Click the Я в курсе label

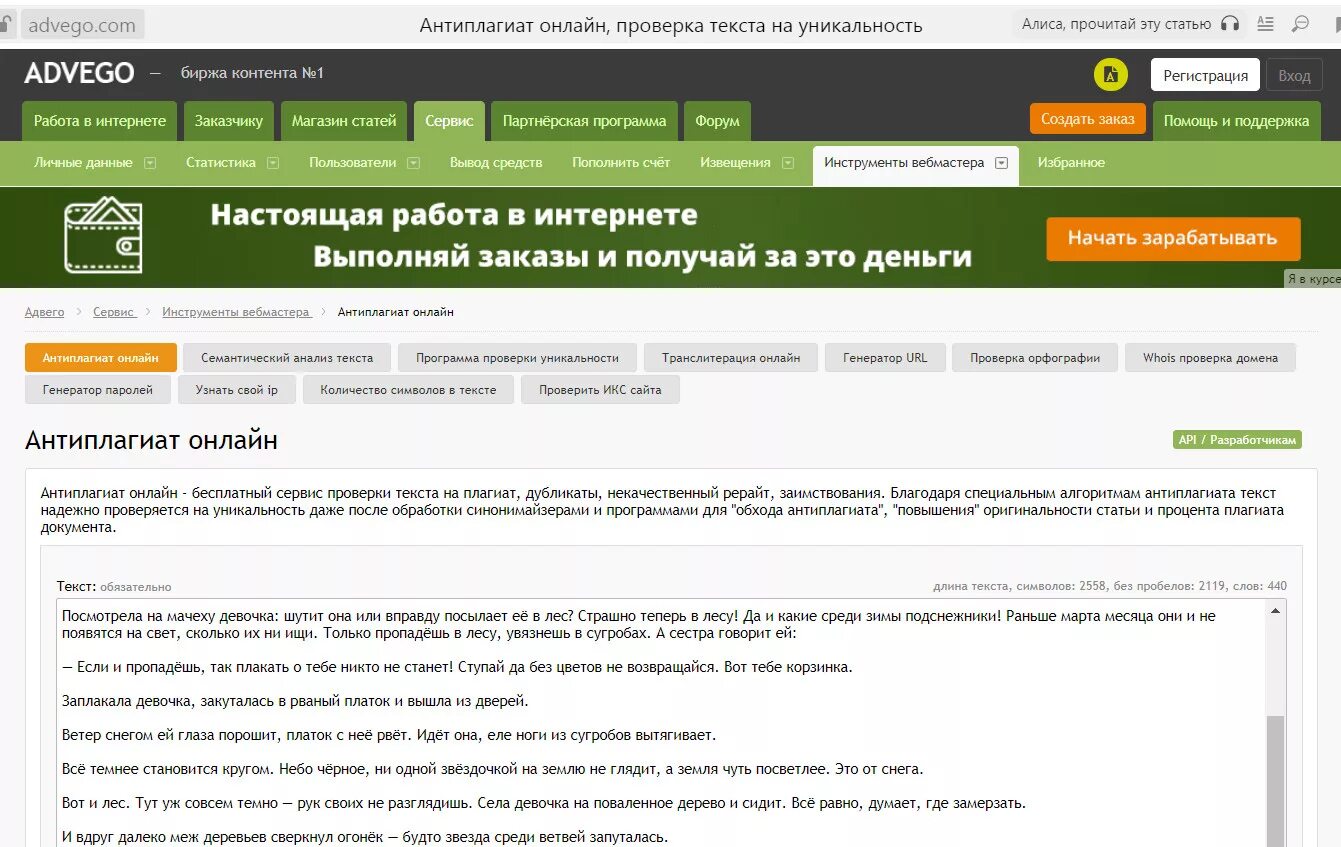[x=1312, y=279]
